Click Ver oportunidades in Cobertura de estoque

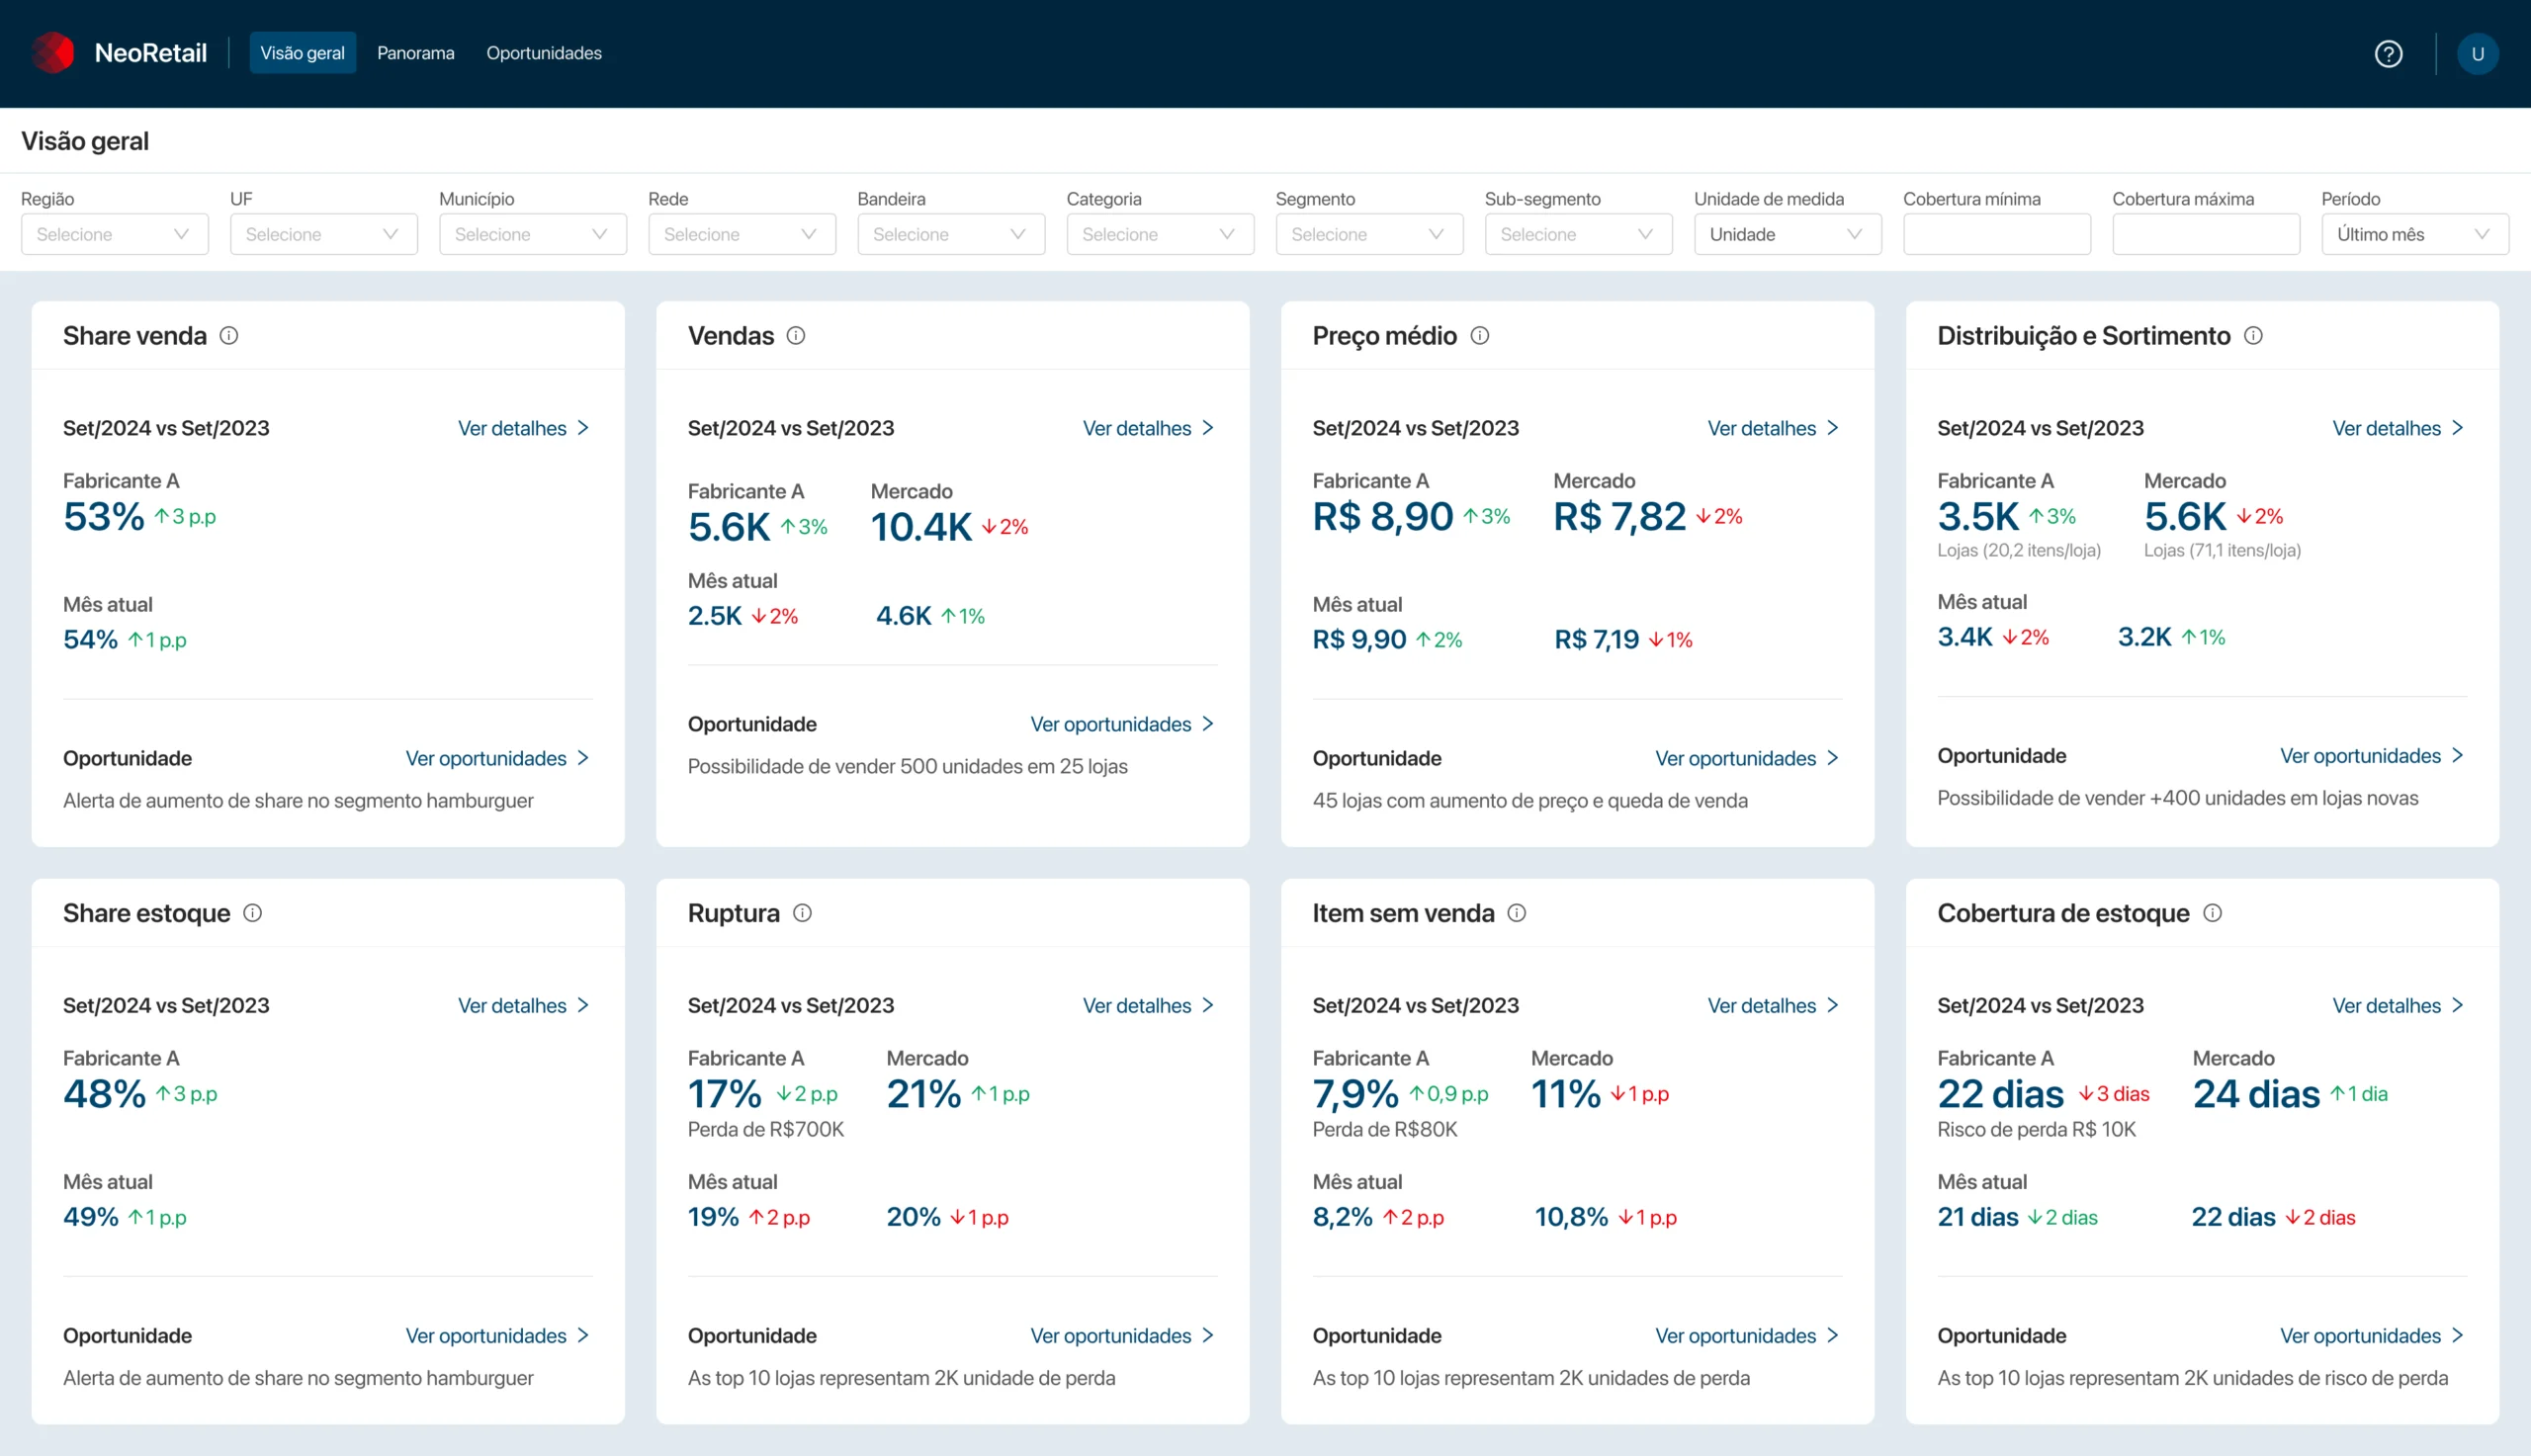coord(2373,1336)
